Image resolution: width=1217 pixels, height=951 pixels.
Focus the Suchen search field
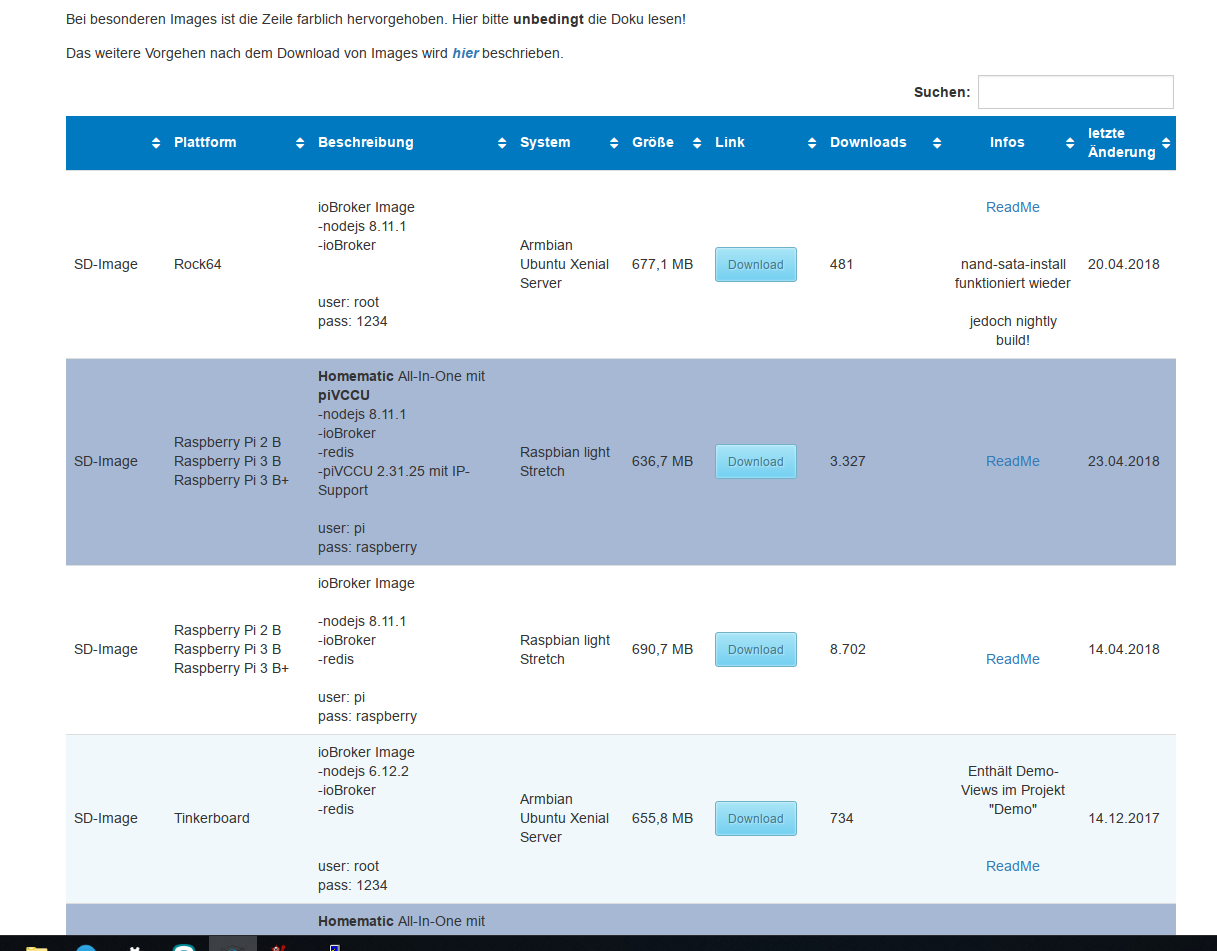[1075, 92]
